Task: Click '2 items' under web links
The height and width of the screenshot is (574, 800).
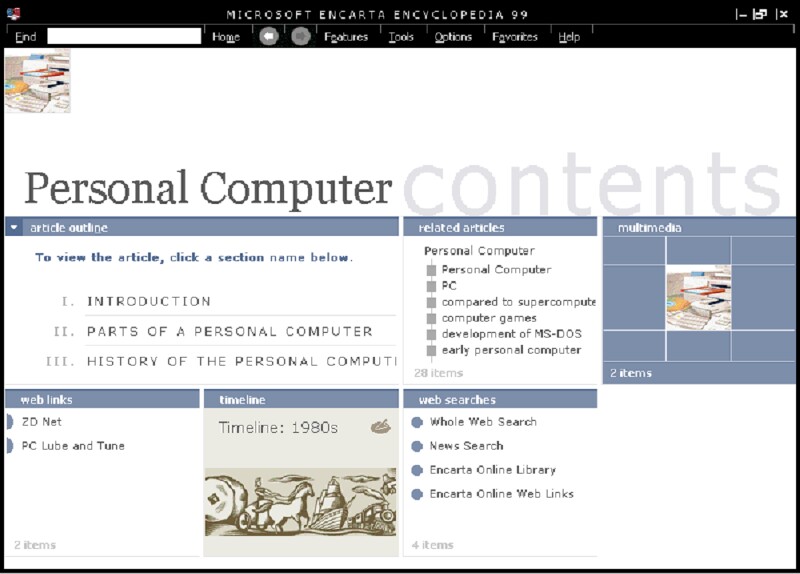Action: tap(35, 545)
